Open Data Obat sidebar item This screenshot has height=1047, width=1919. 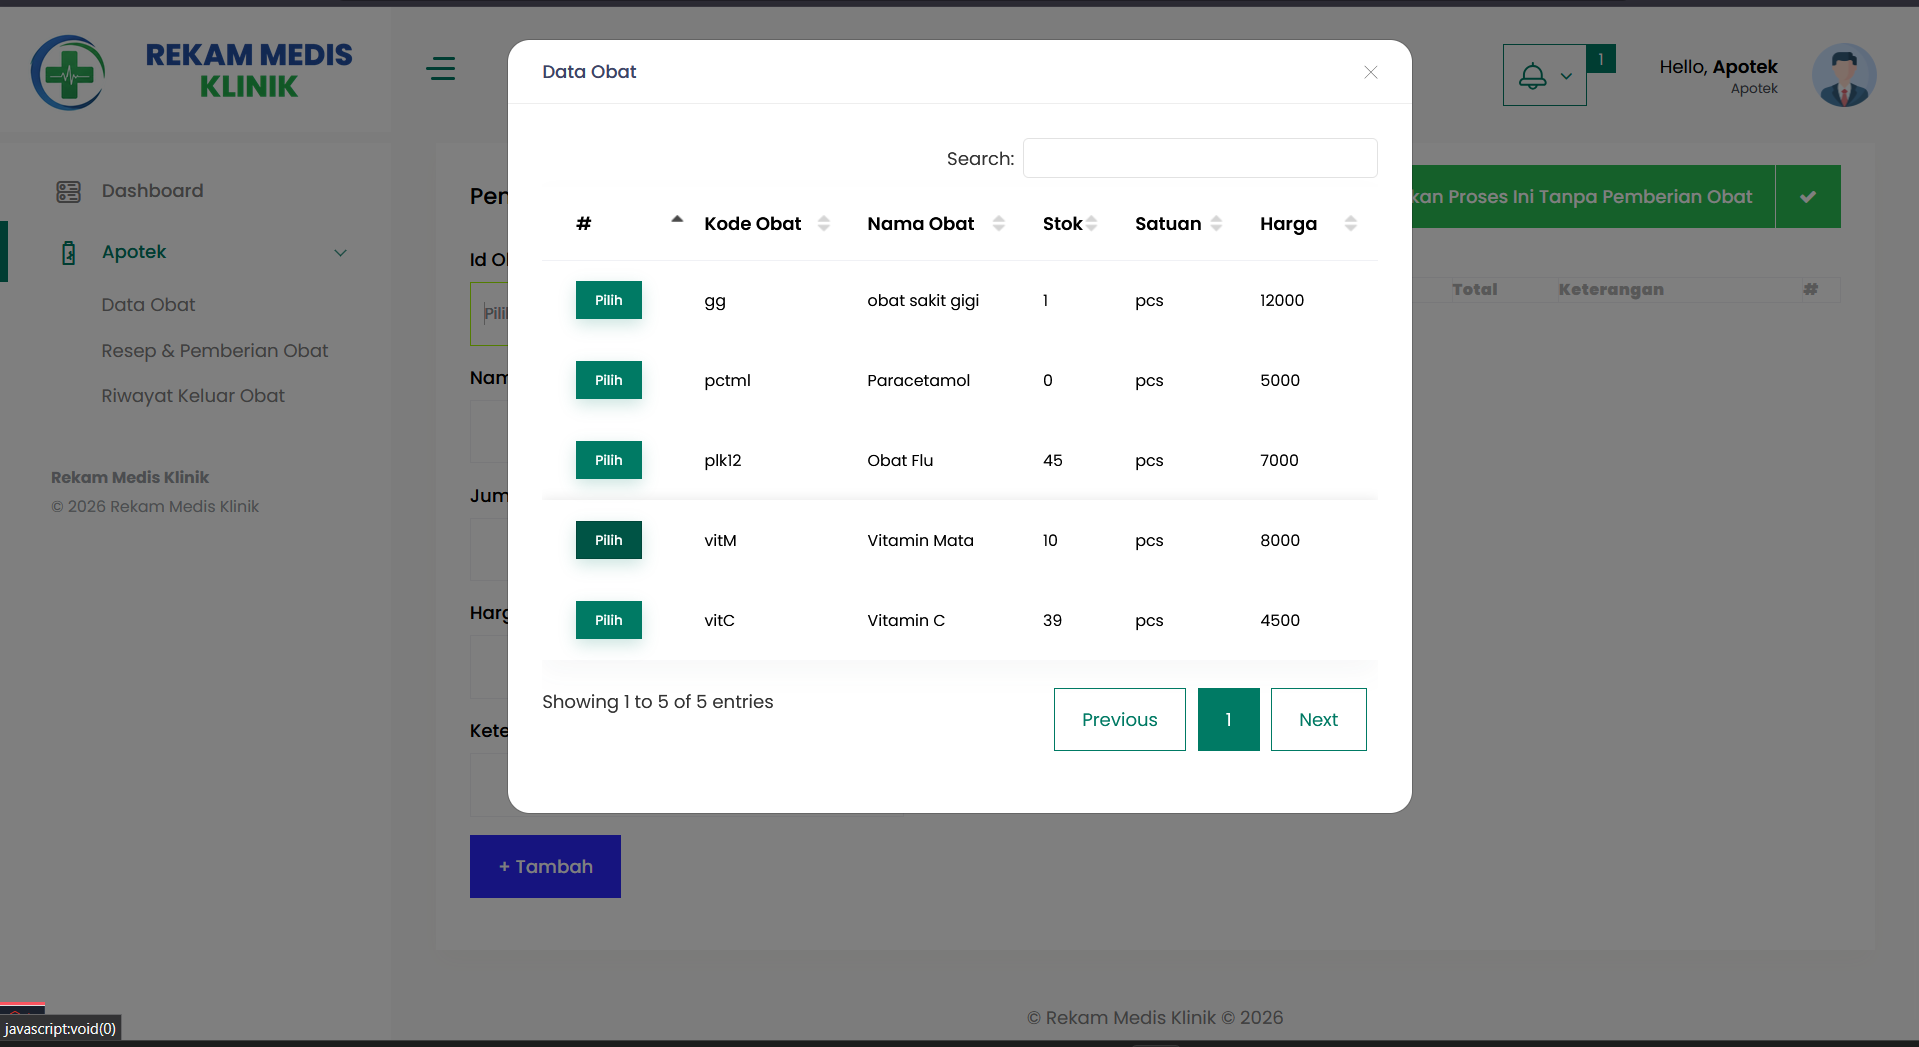pyautogui.click(x=148, y=305)
